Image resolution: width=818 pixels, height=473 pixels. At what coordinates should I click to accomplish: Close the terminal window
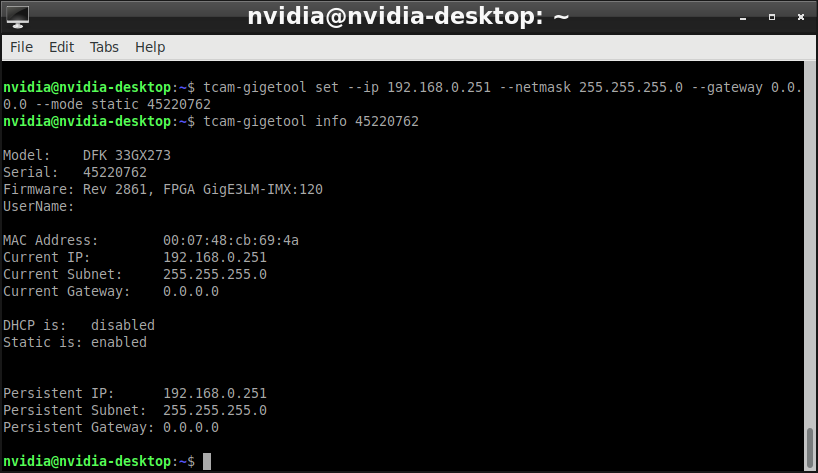[801, 17]
